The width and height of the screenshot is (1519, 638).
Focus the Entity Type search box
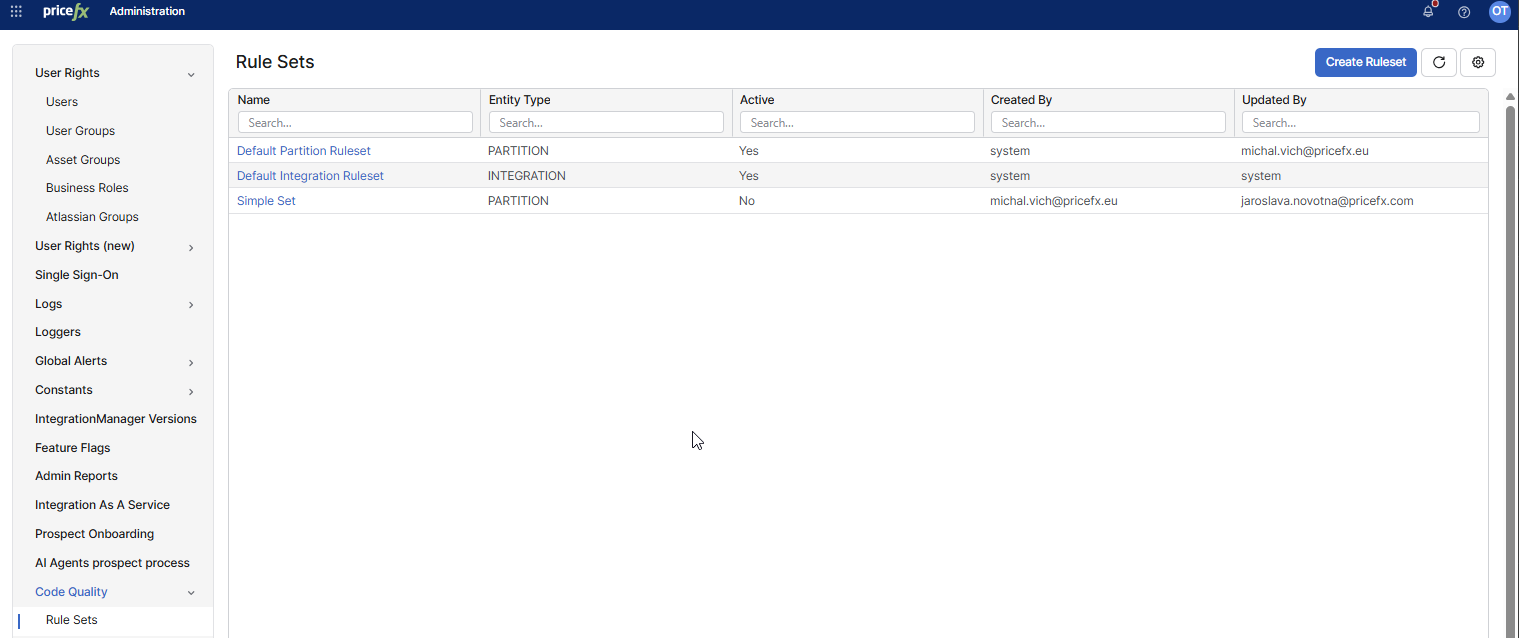[606, 122]
